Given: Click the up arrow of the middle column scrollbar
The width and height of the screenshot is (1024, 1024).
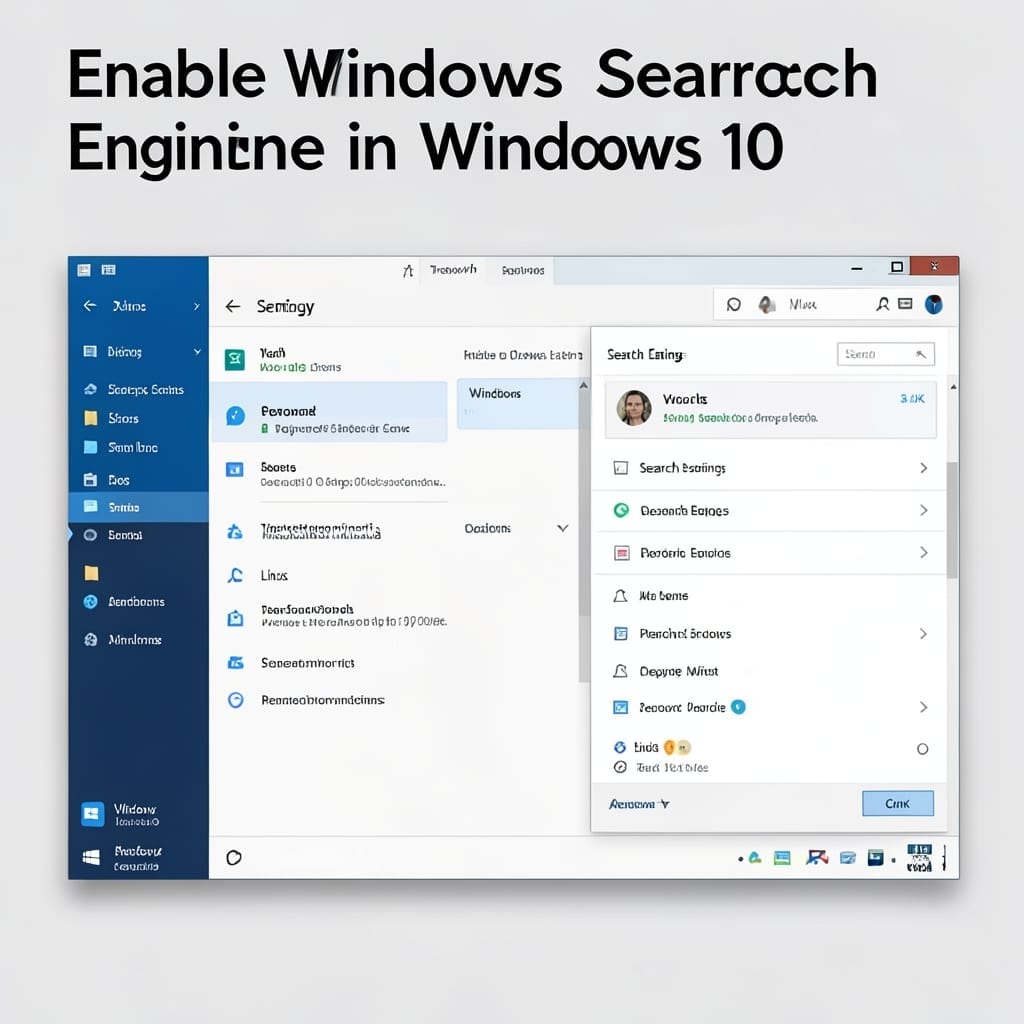Looking at the screenshot, I should [583, 386].
